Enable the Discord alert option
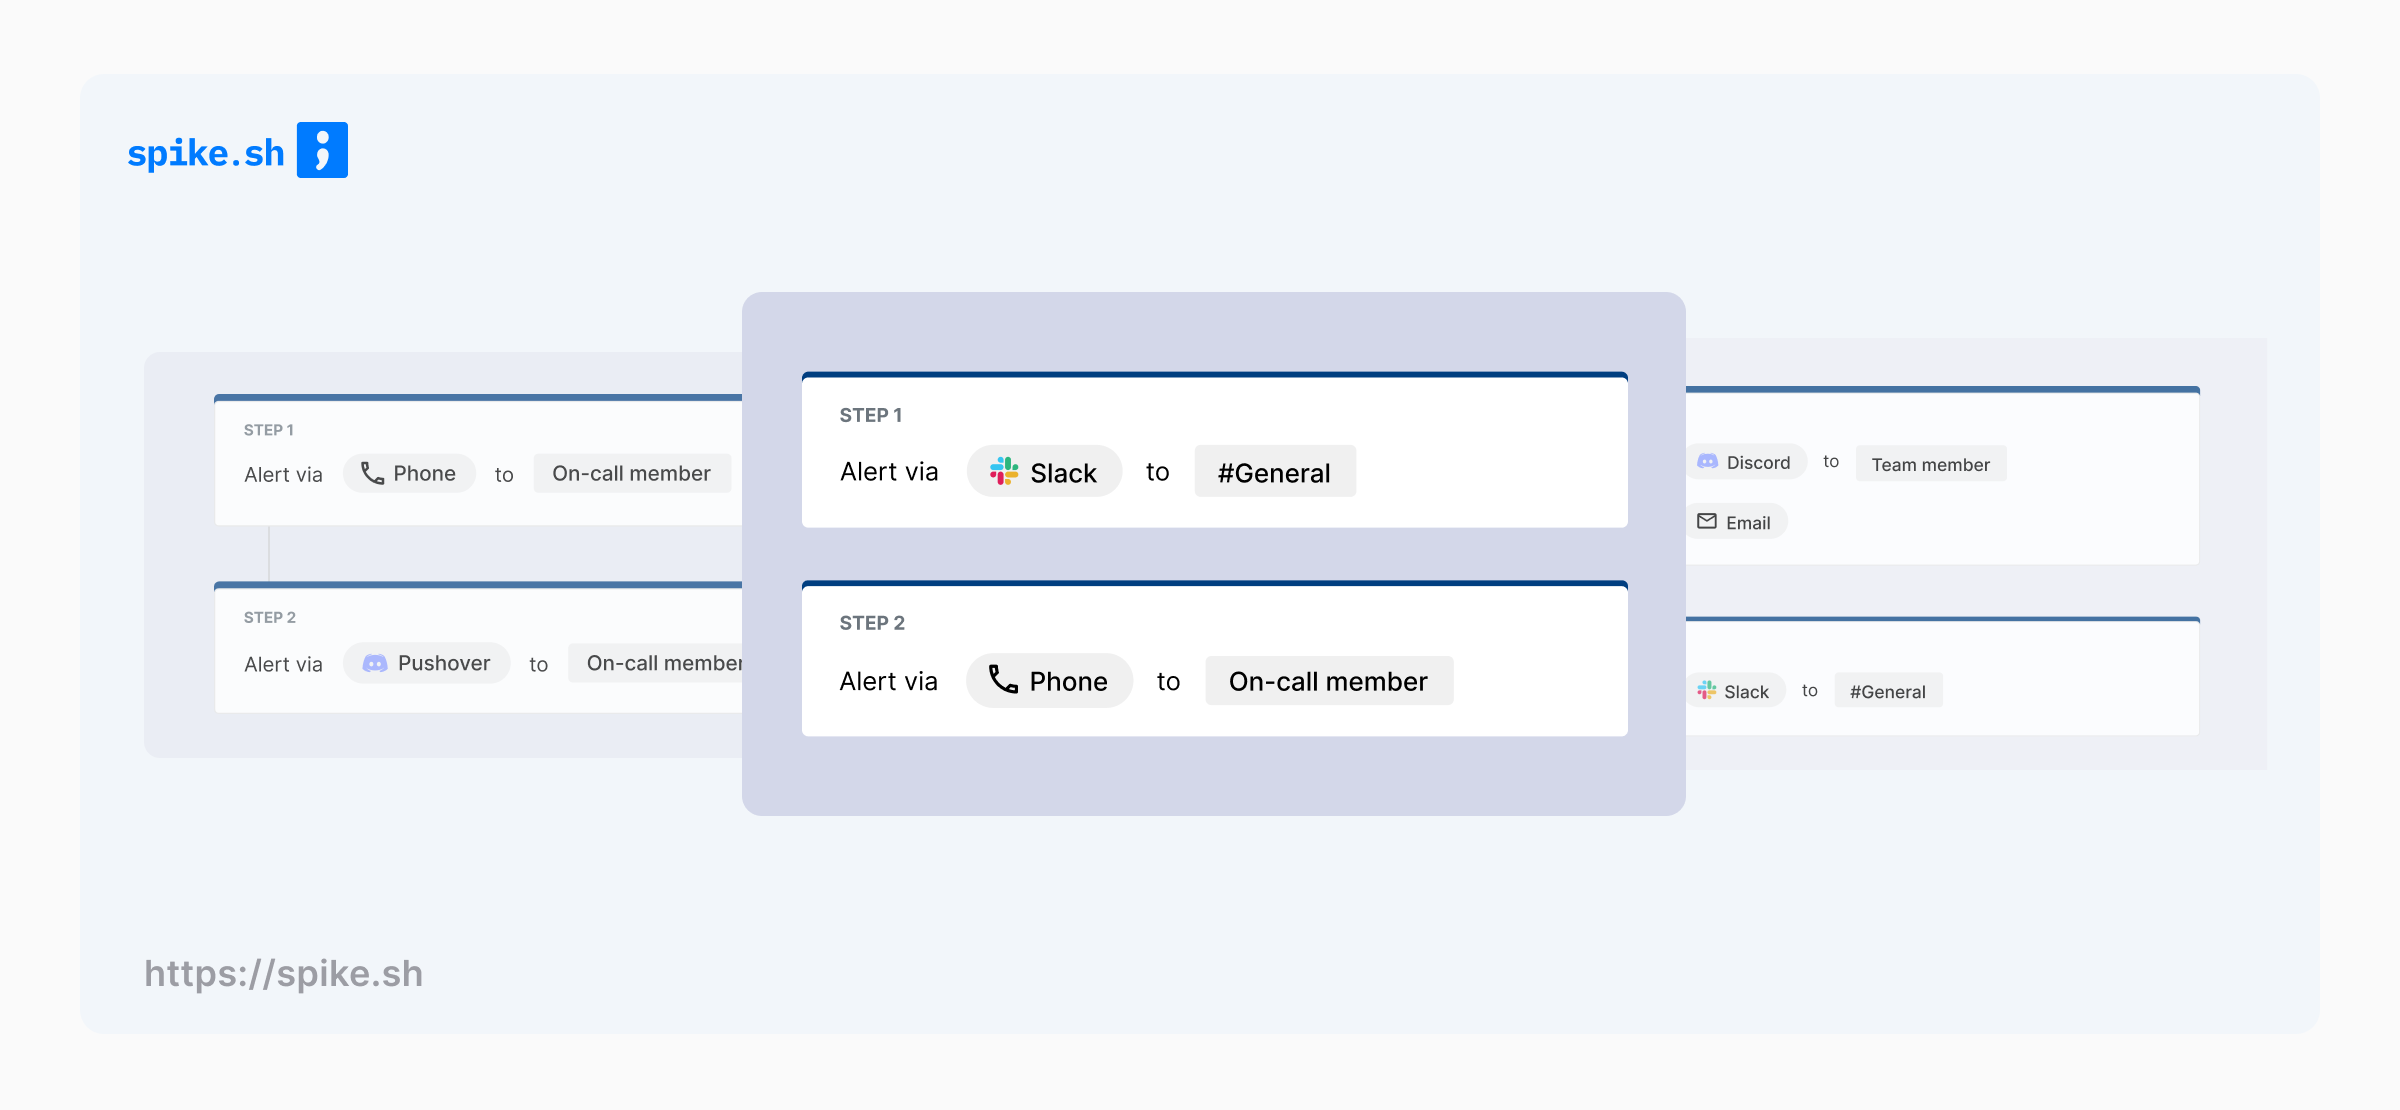 point(1745,462)
